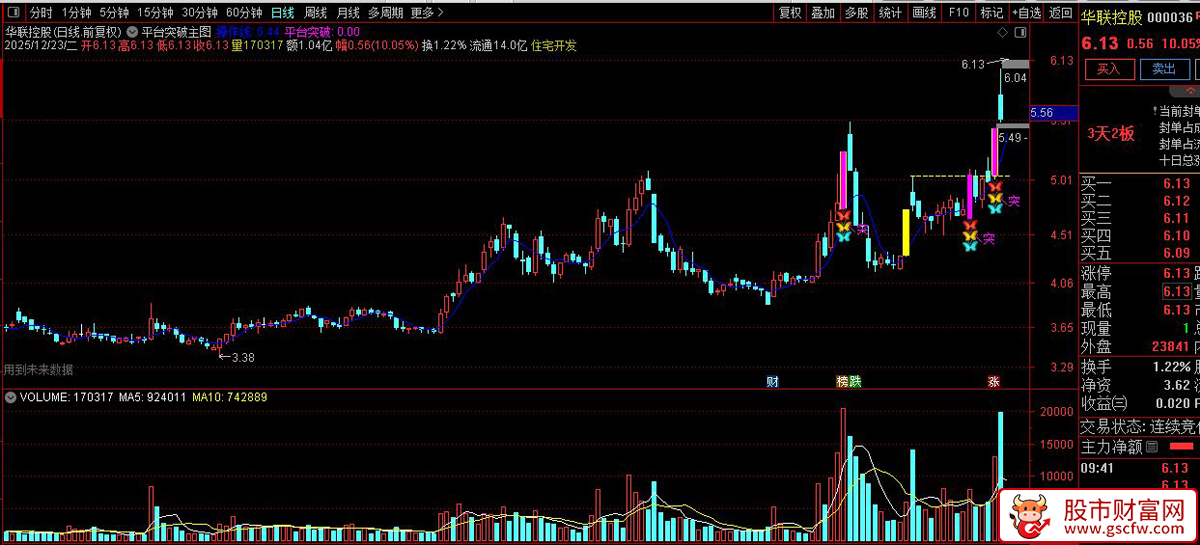Screen dimensions: 1200x545
Task: Click the F10 company info button
Action: click(958, 13)
